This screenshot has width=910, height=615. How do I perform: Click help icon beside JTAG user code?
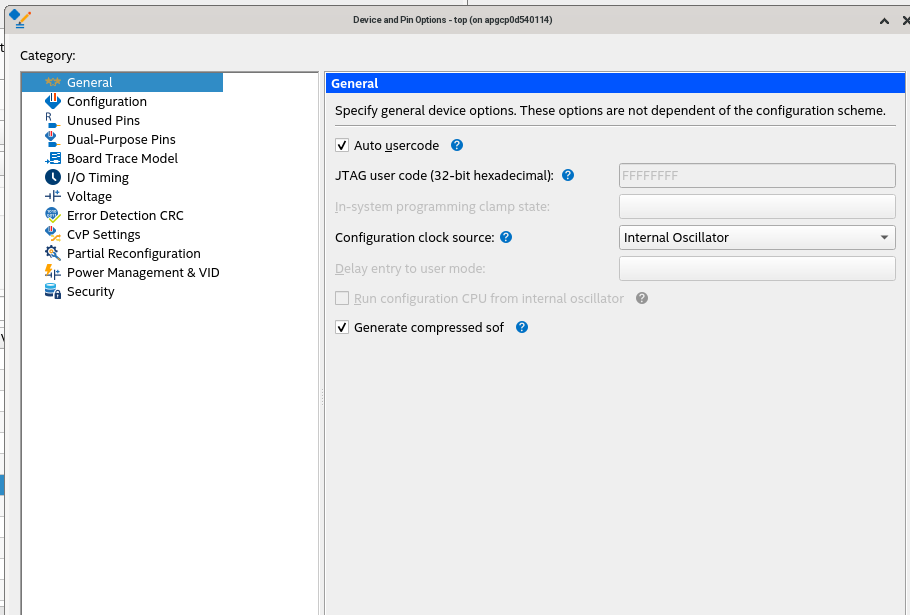(568, 175)
